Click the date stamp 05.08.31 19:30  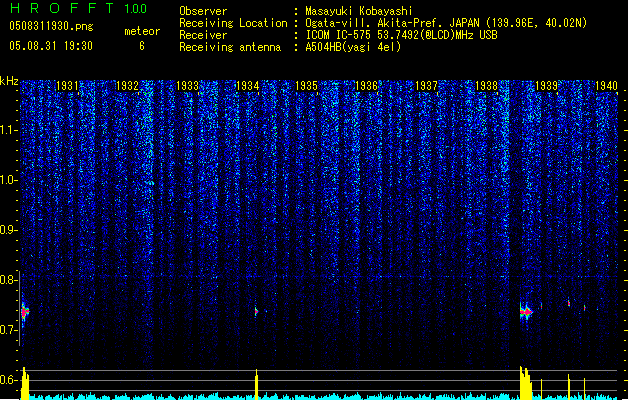[51, 46]
